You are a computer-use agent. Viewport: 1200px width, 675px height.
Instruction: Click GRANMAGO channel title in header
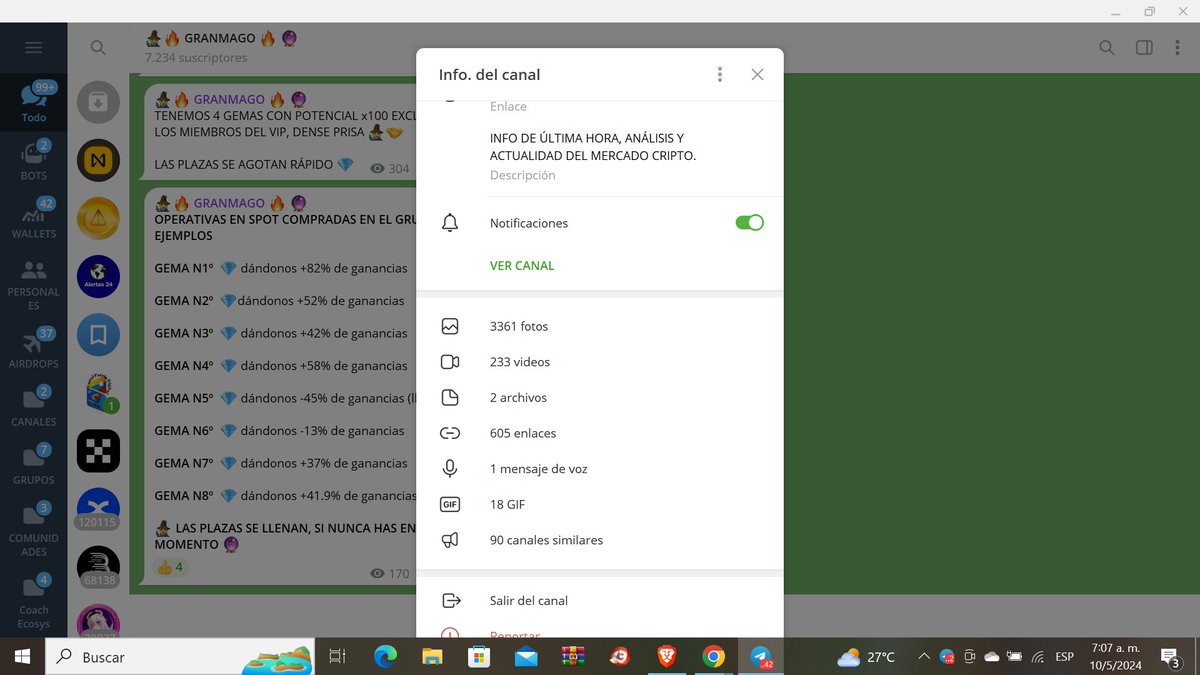(220, 39)
